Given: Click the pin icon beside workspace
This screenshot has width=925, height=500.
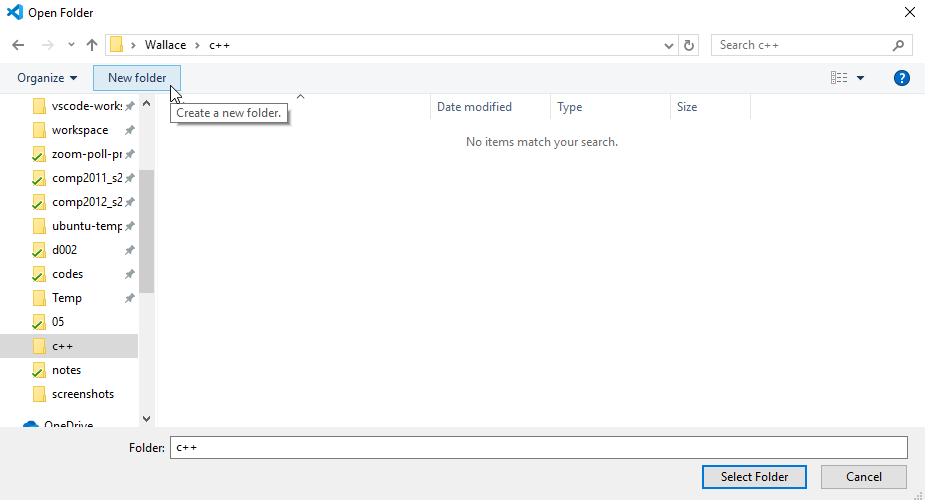Looking at the screenshot, I should [129, 130].
